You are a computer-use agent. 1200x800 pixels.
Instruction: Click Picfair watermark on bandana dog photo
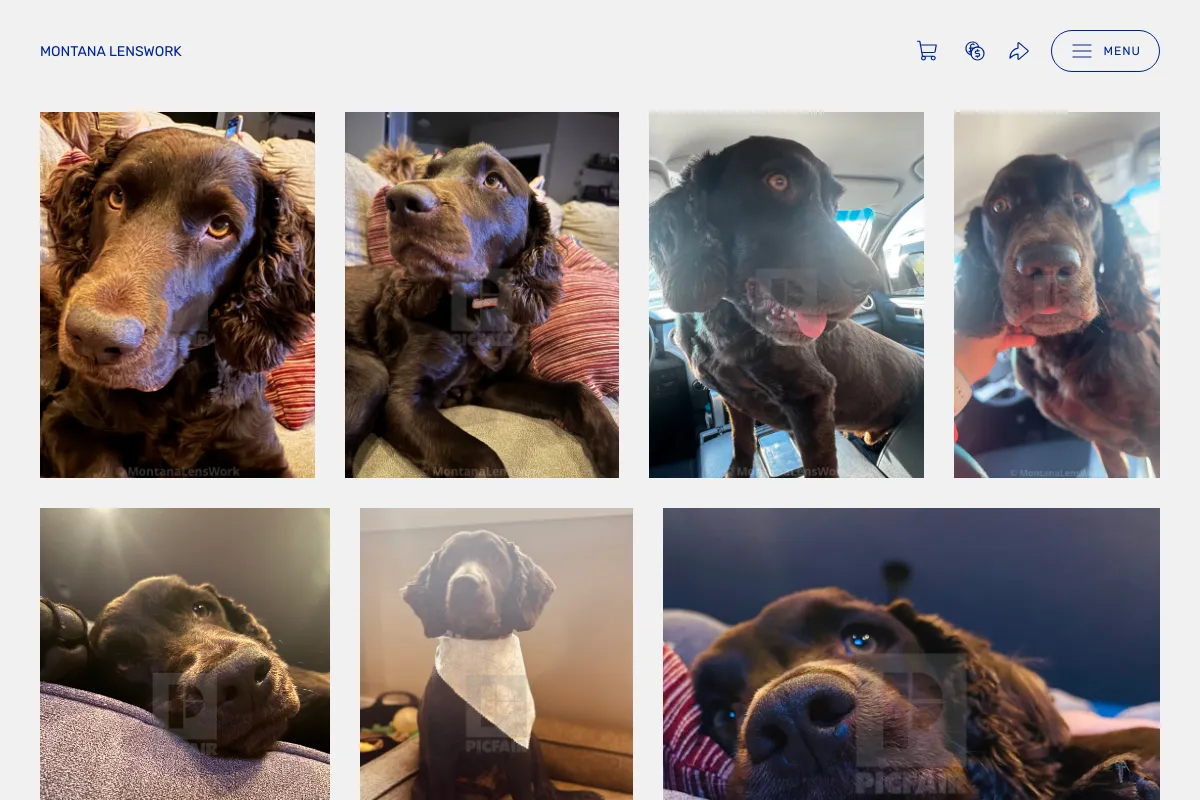point(497,713)
